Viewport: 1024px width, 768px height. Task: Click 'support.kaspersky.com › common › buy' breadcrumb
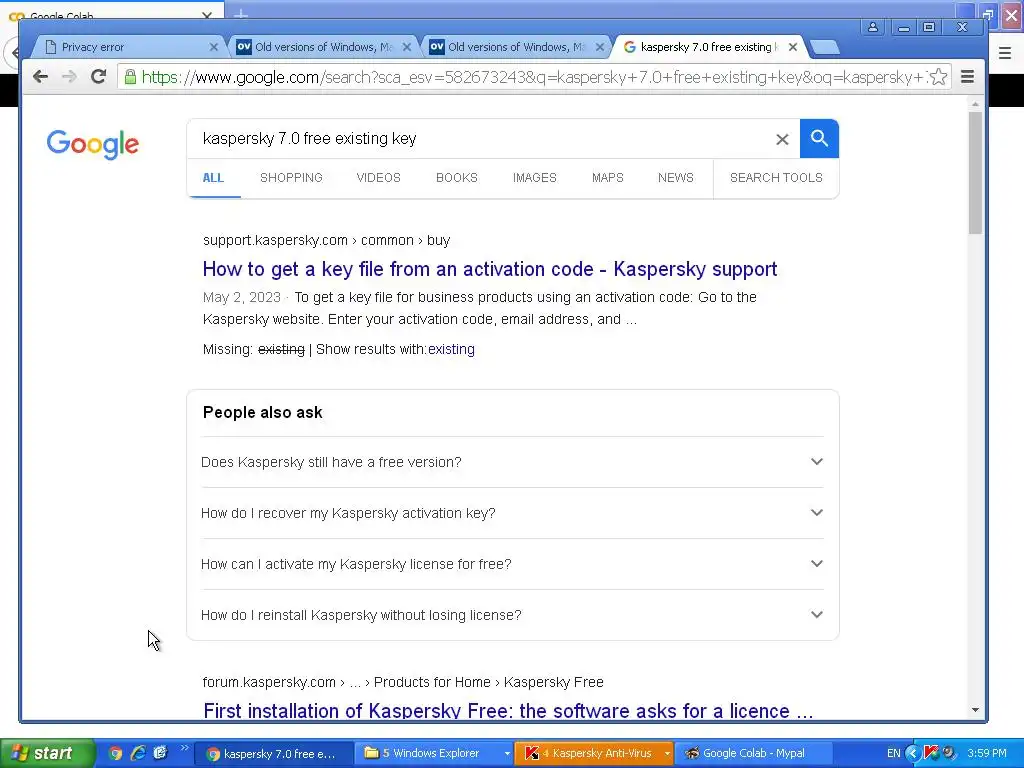click(x=327, y=240)
